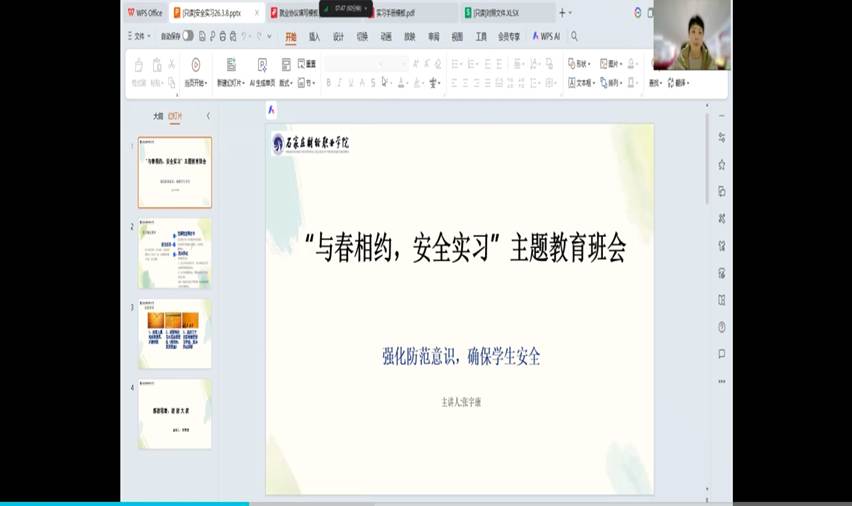Screen dimensions: 852x506
Task: Select the 开始 ribbon tab
Action: (291, 36)
